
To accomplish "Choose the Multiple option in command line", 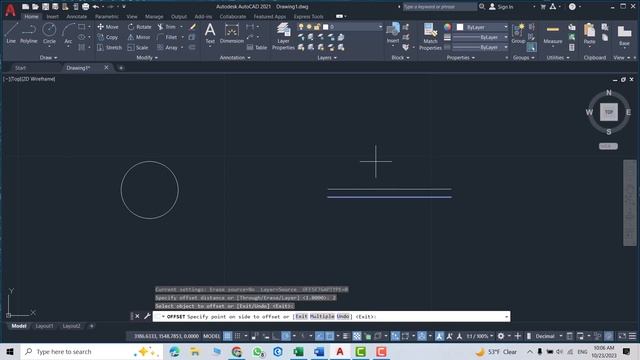I will (x=322, y=316).
